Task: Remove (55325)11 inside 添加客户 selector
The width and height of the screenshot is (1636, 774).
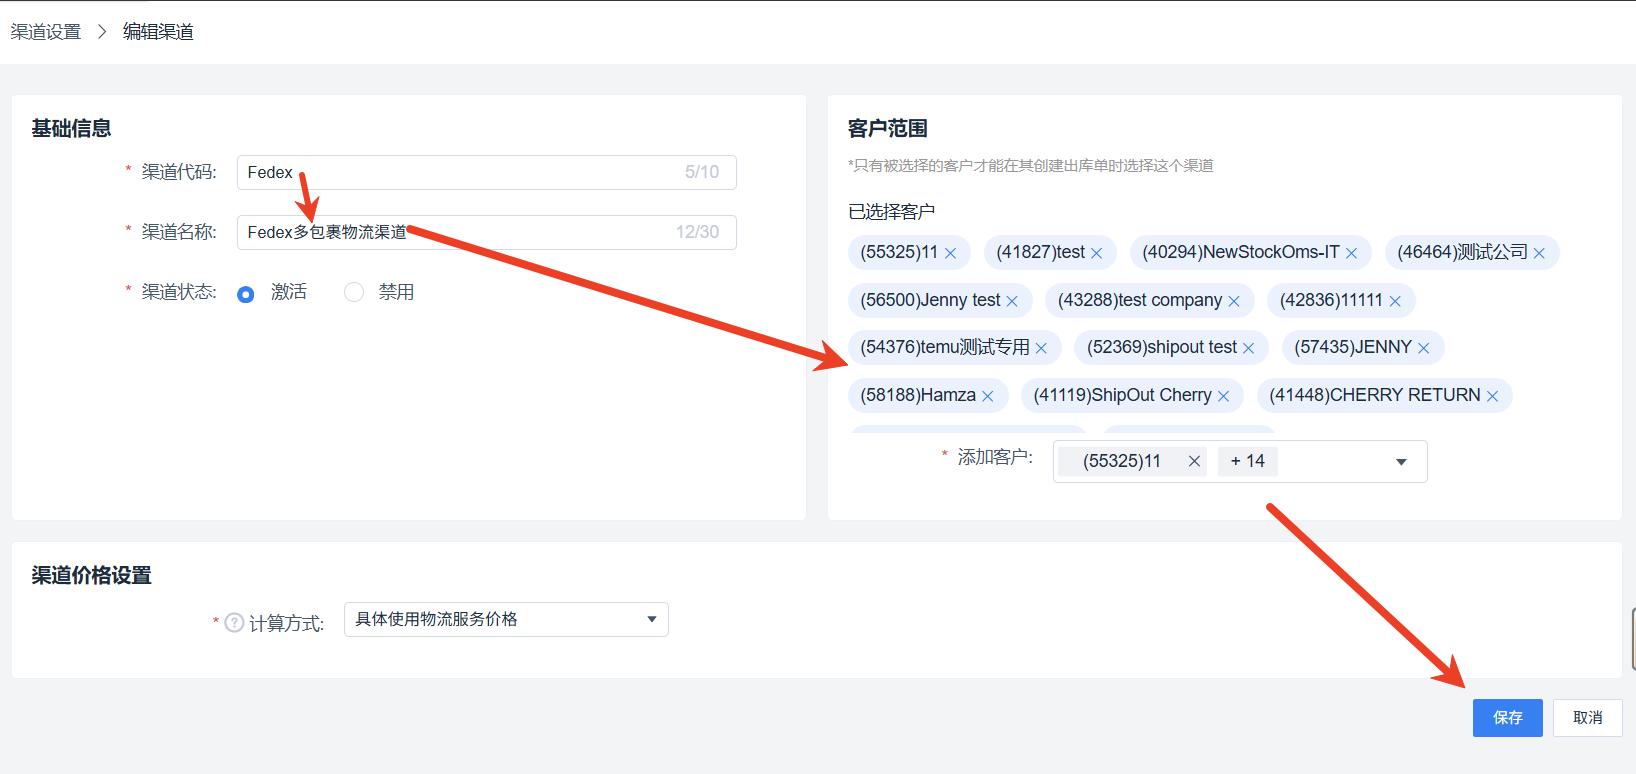Action: (1194, 461)
